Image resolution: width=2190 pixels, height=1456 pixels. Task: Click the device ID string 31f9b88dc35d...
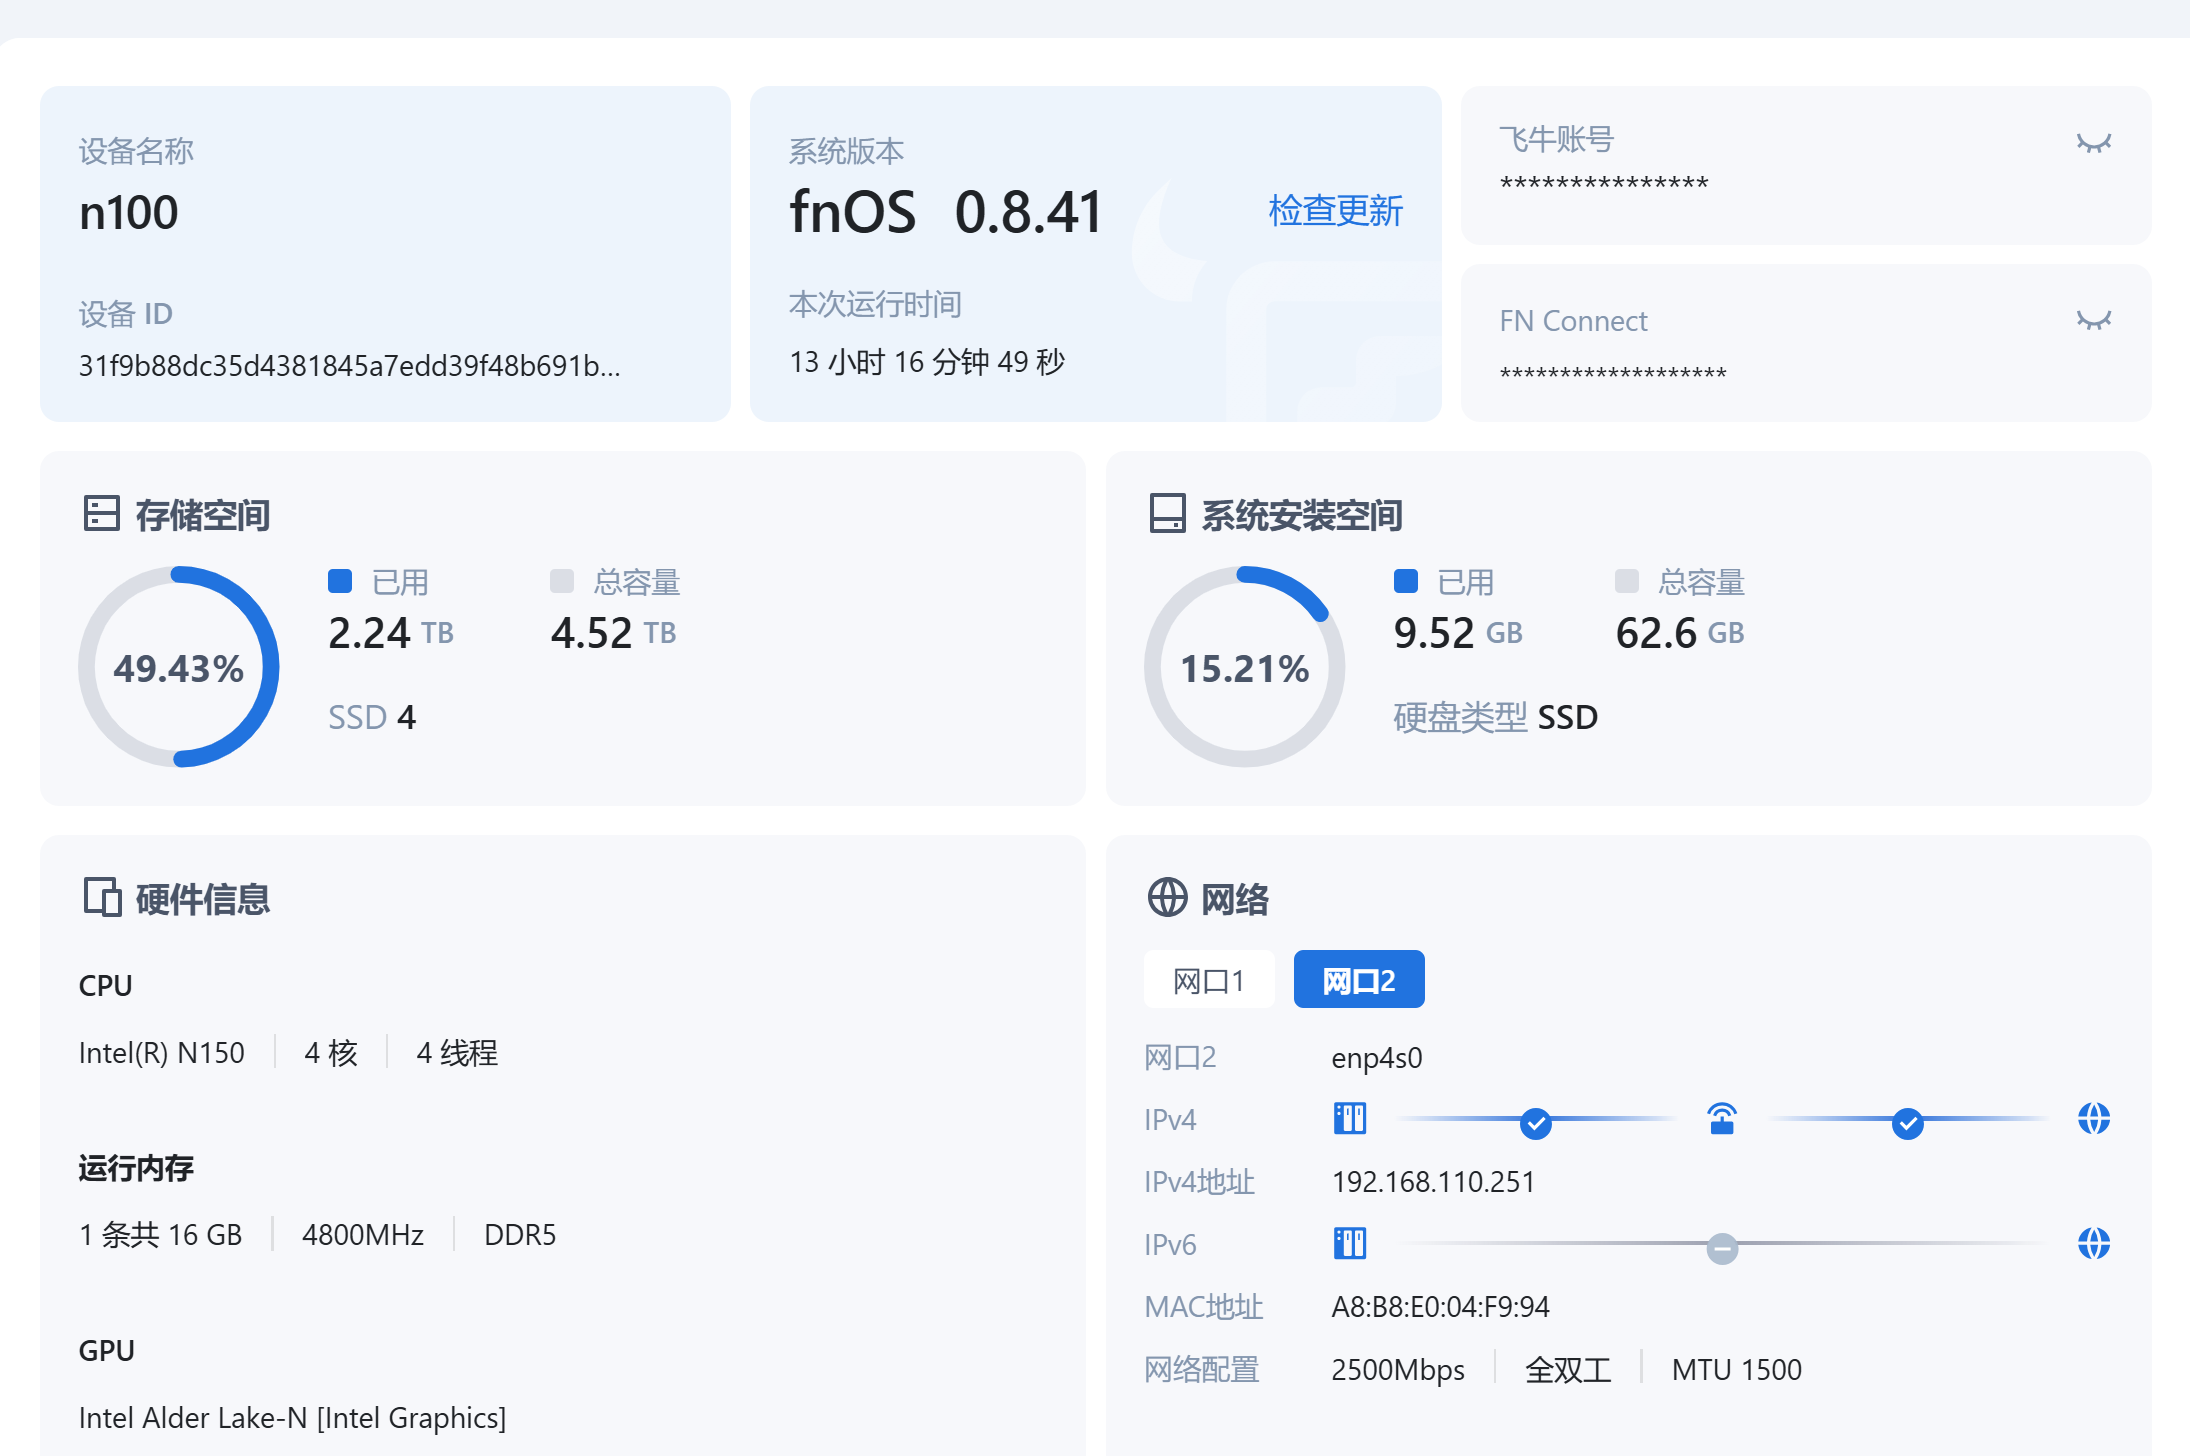pyautogui.click(x=350, y=366)
